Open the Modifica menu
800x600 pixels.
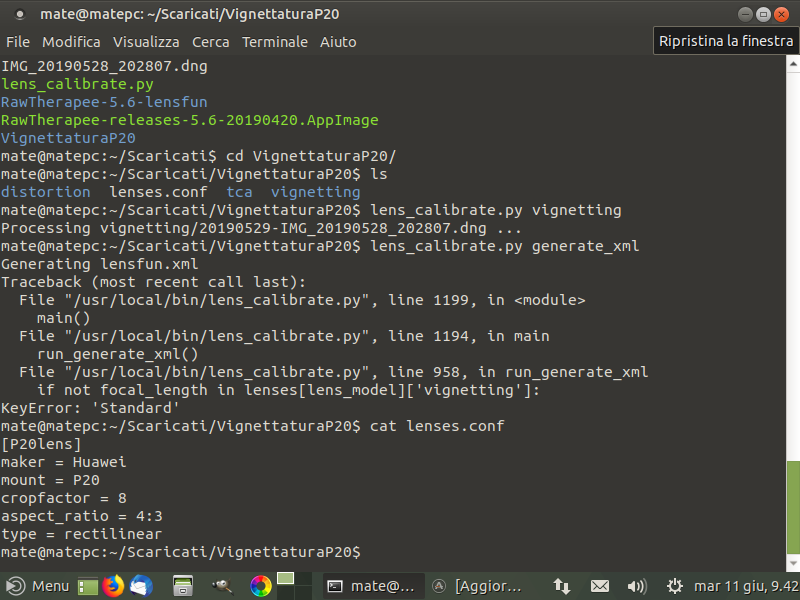tap(71, 42)
